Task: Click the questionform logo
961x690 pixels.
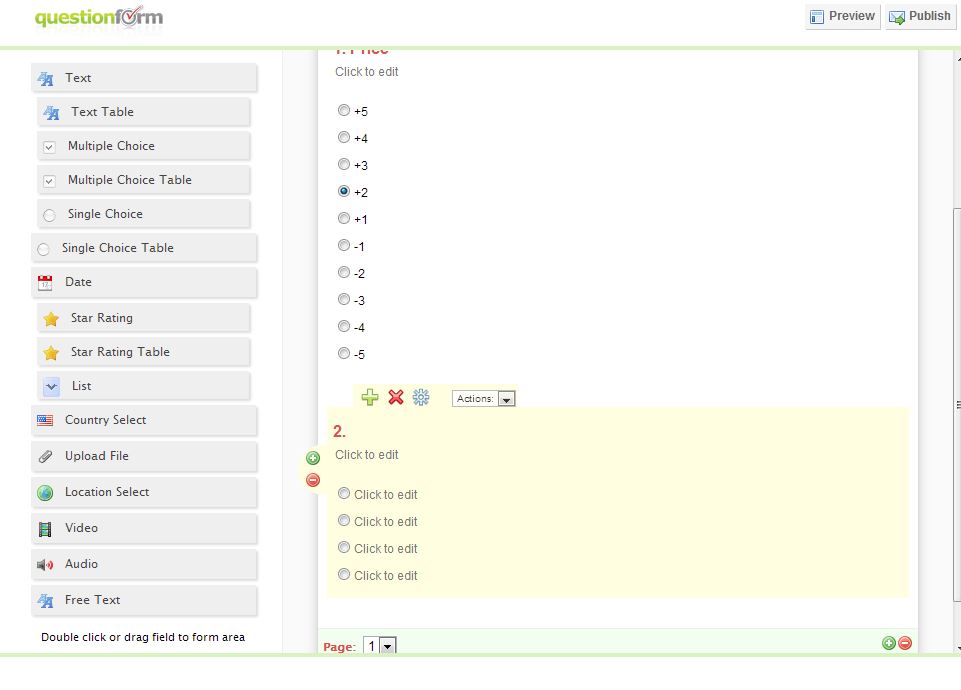Action: 98,17
